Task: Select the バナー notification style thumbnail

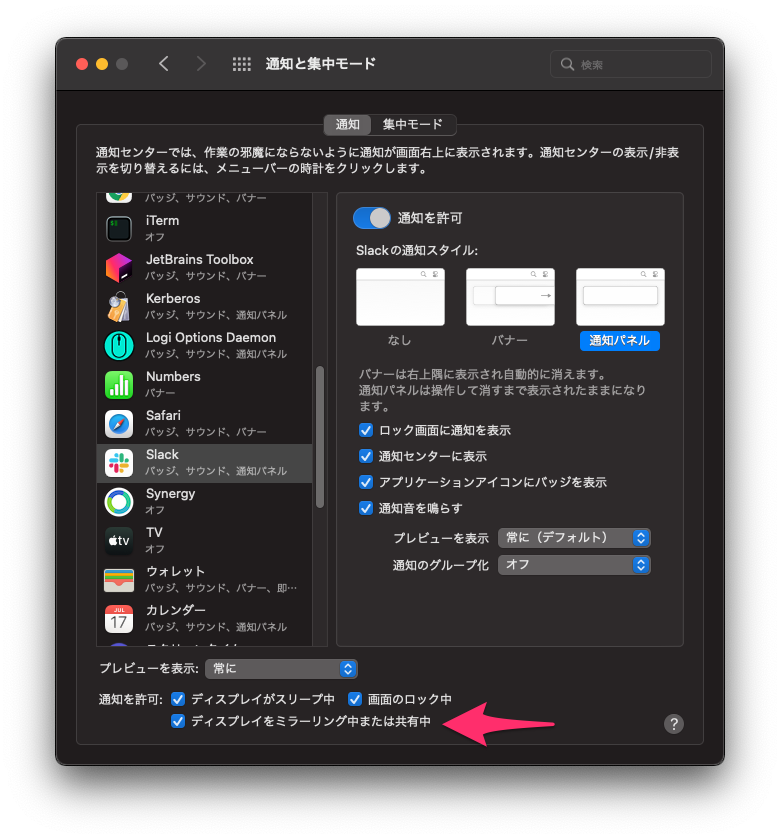Action: 510,297
